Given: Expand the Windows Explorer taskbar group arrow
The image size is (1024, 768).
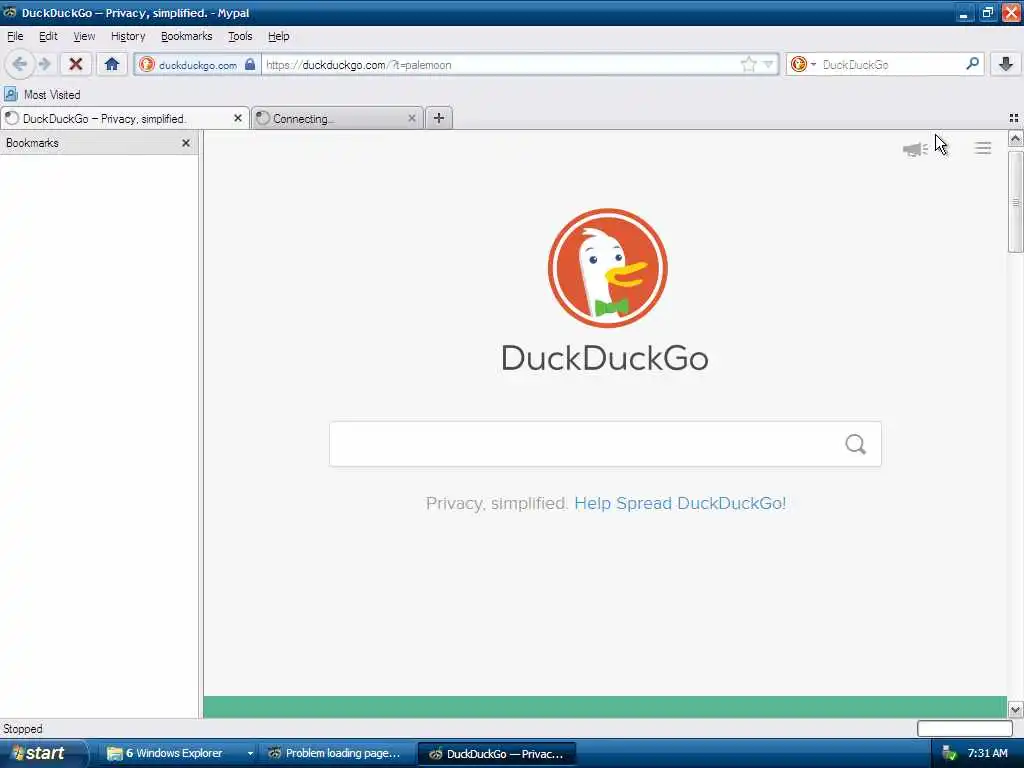Looking at the screenshot, I should (249, 753).
